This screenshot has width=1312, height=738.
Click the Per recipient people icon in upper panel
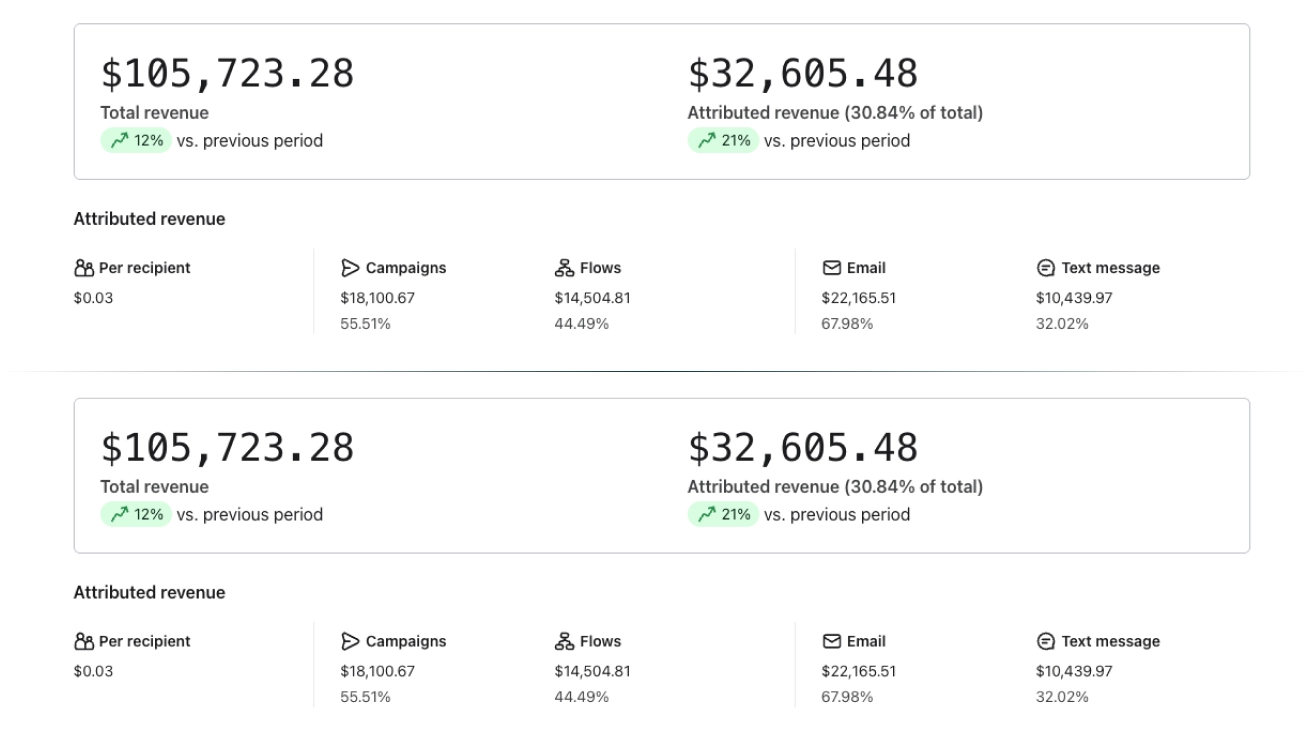pyautogui.click(x=83, y=268)
